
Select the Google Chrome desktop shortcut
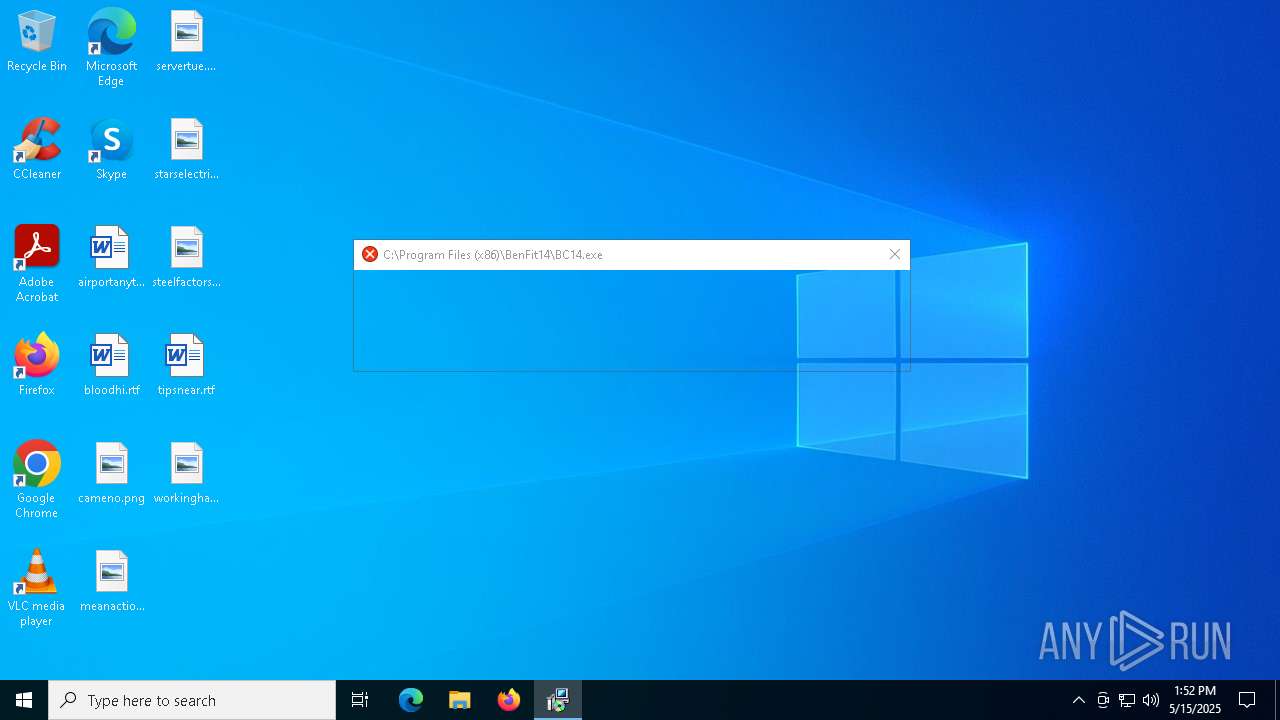tap(37, 481)
